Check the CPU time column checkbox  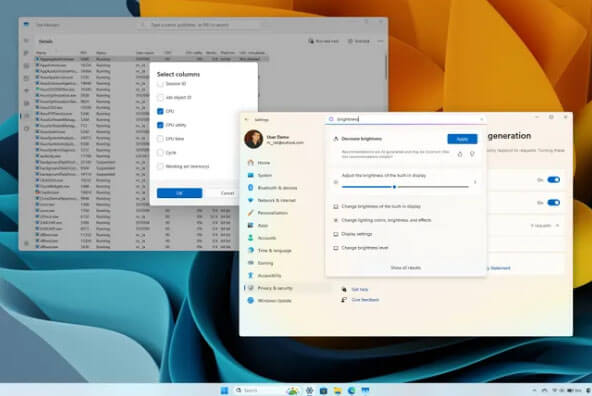tap(160, 139)
